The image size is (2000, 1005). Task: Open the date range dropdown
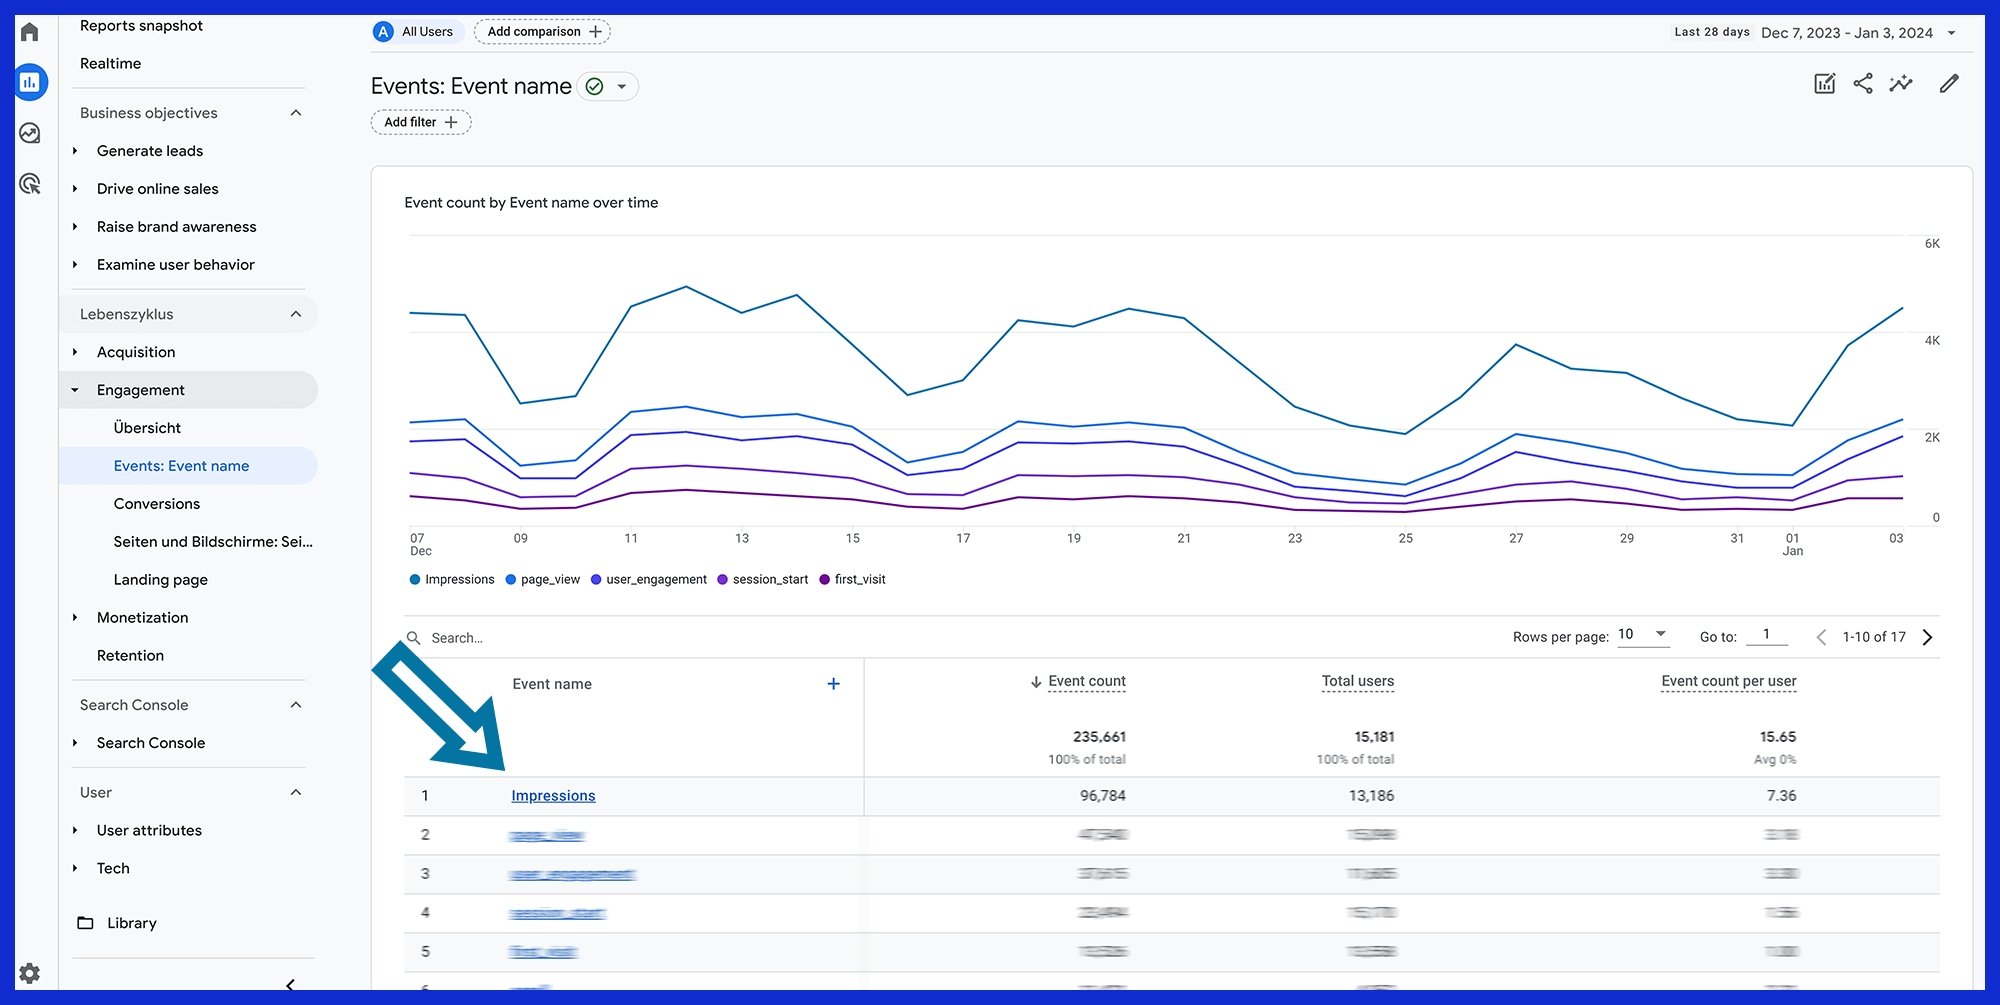coord(1951,33)
